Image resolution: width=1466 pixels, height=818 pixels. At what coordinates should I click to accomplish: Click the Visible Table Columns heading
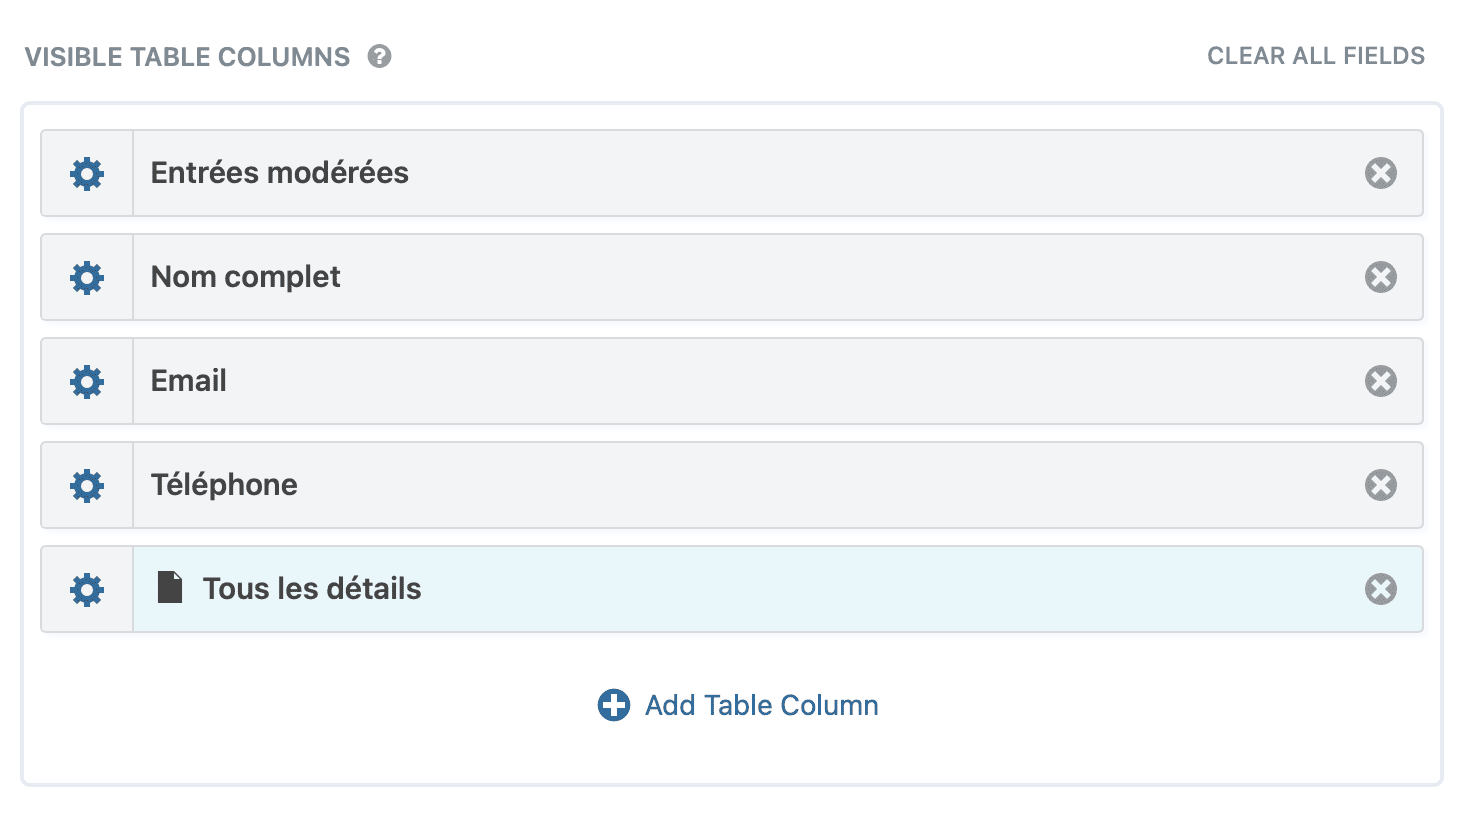point(189,57)
